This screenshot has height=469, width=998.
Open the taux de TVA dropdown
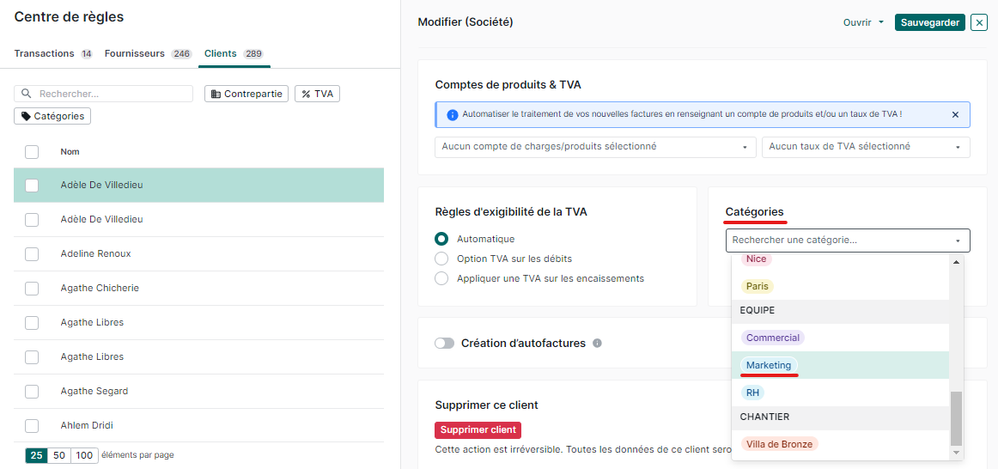point(865,147)
